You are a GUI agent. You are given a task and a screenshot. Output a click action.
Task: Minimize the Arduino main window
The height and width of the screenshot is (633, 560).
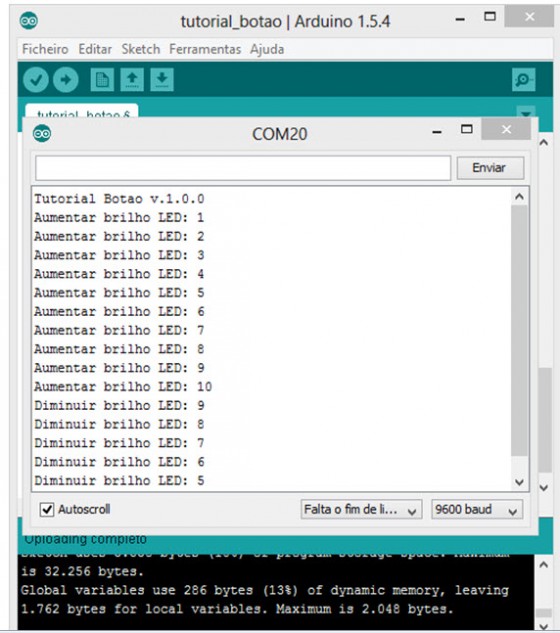point(460,19)
